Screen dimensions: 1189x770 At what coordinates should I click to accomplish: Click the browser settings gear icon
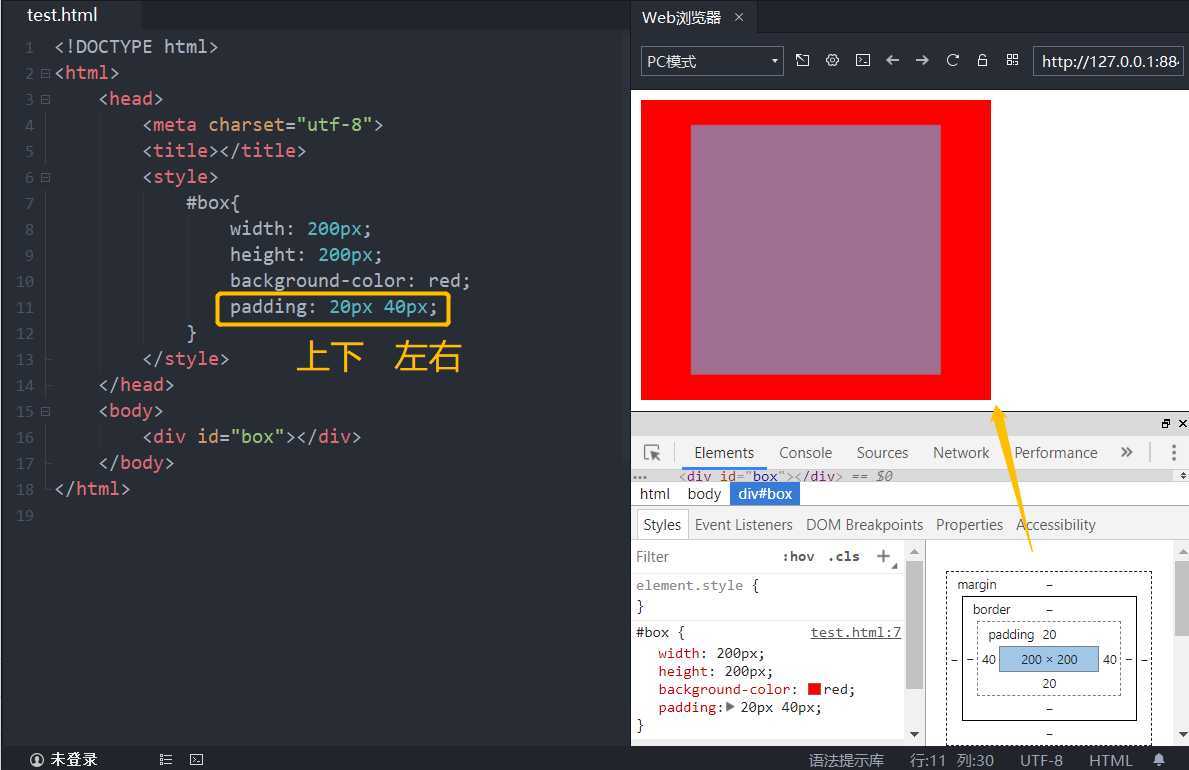click(833, 60)
